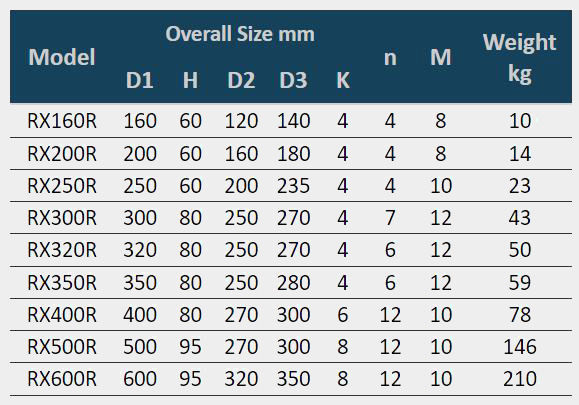Click the Weight kg column header
Viewport: 579px width, 405px height.
click(x=520, y=58)
